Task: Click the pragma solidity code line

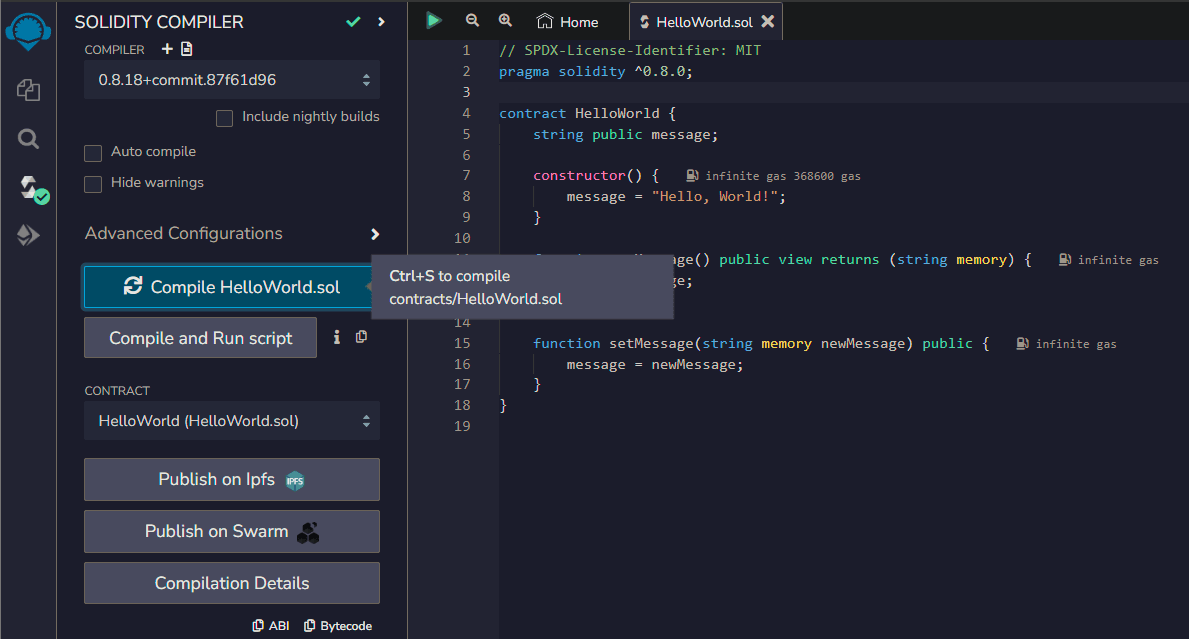Action: tap(595, 71)
